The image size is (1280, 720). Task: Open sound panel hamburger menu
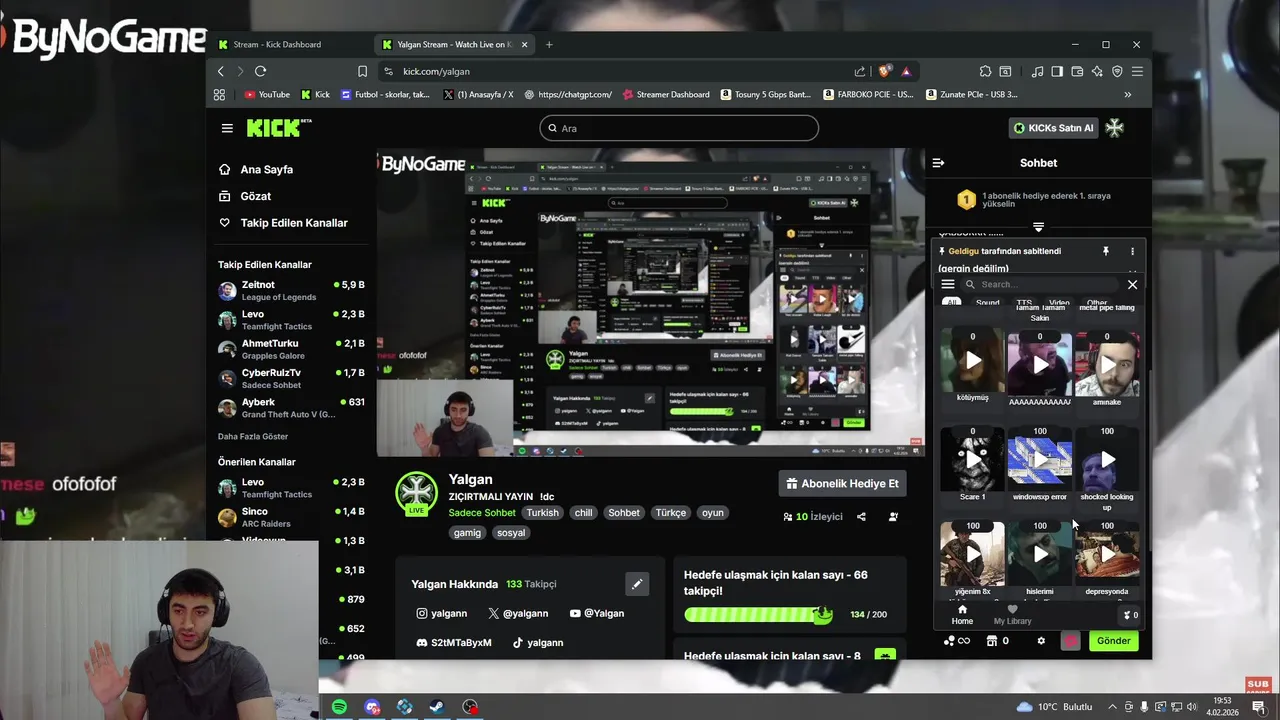[x=948, y=285]
